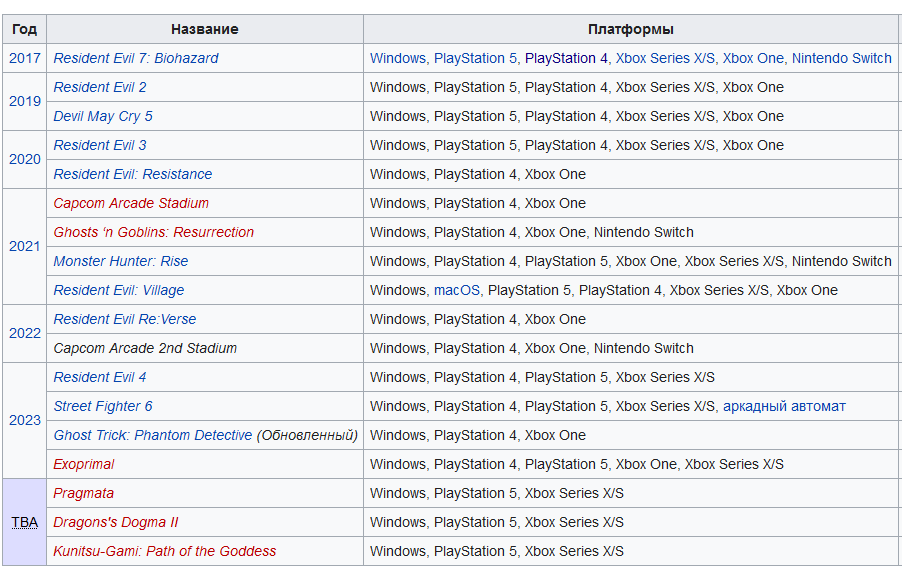The width and height of the screenshot is (902, 572).
Task: Open аркадный автомат link
Action: coord(784,406)
